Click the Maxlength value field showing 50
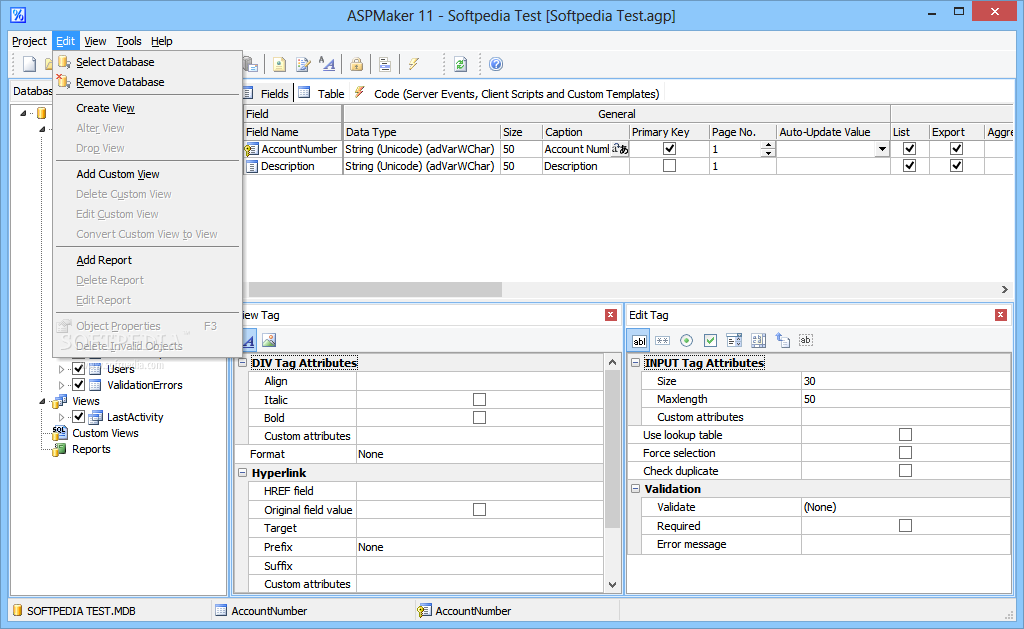The image size is (1024, 629). (906, 399)
